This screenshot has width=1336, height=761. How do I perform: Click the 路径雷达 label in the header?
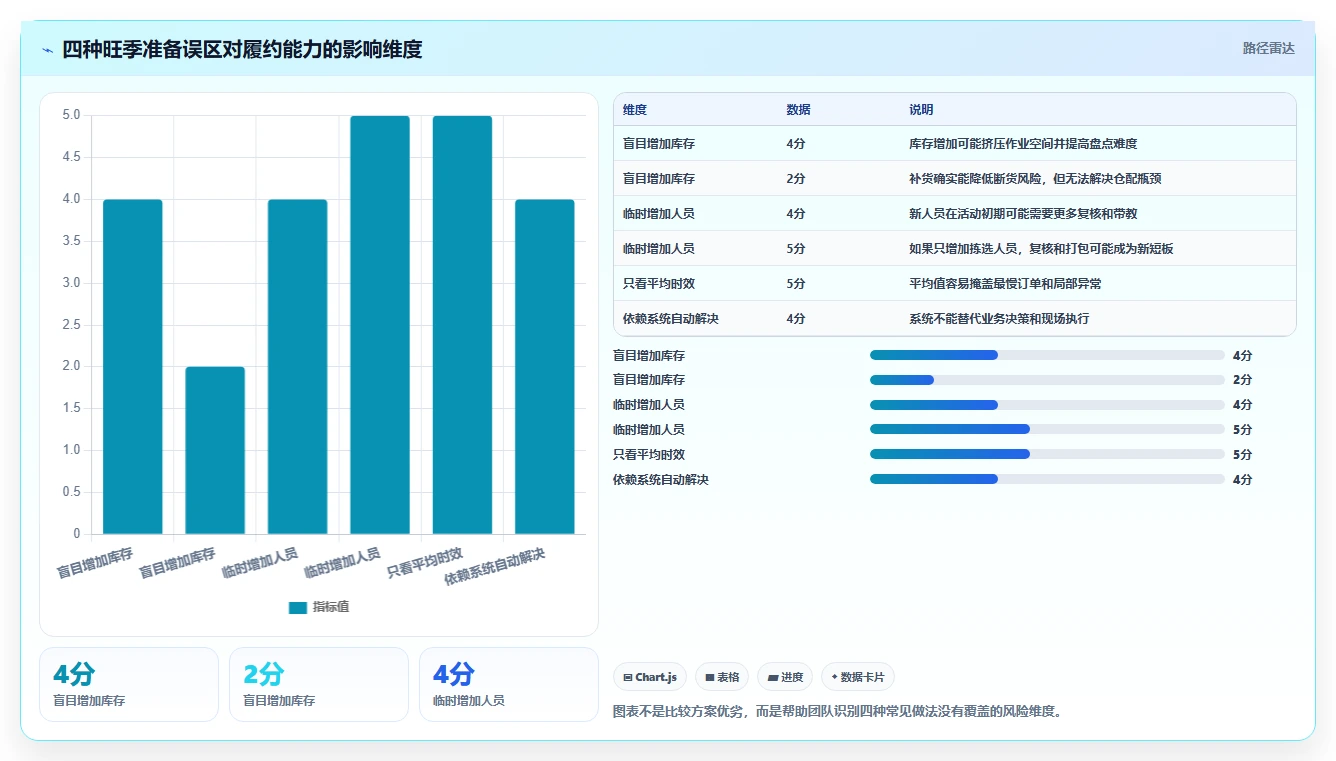1269,48
